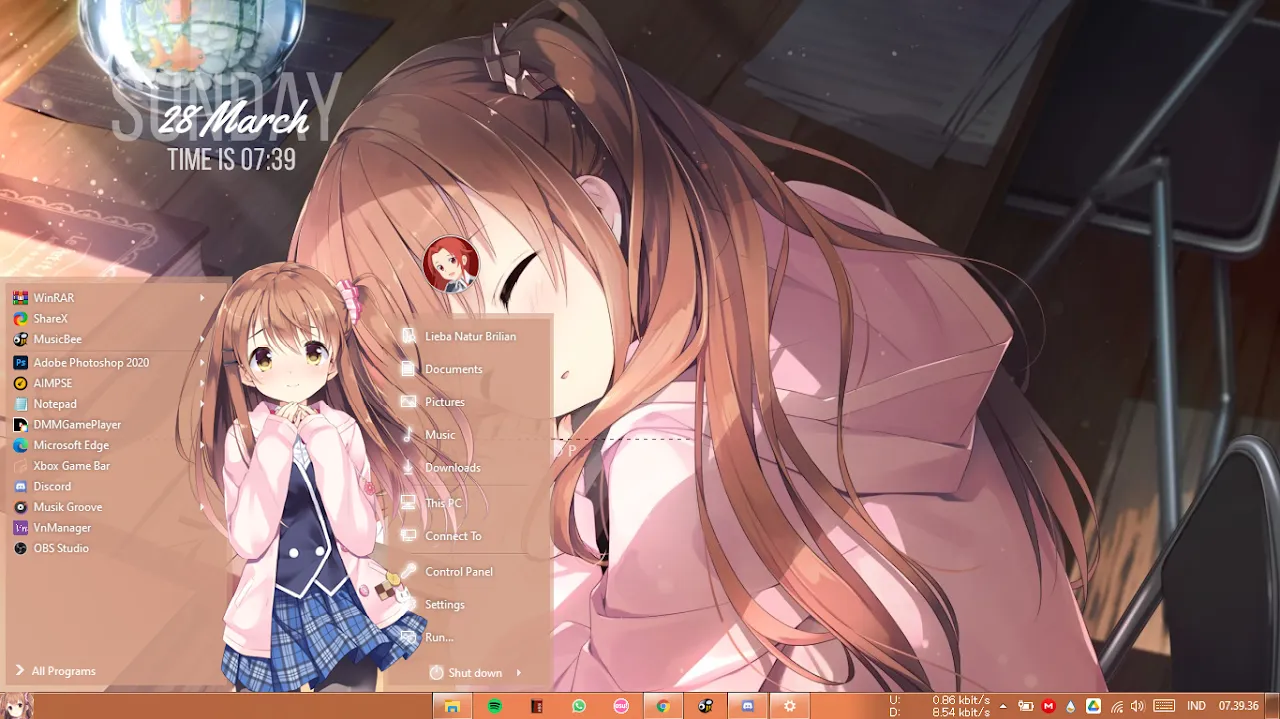Open the volume speaker tray icon
This screenshot has width=1280, height=719.
click(x=1137, y=706)
